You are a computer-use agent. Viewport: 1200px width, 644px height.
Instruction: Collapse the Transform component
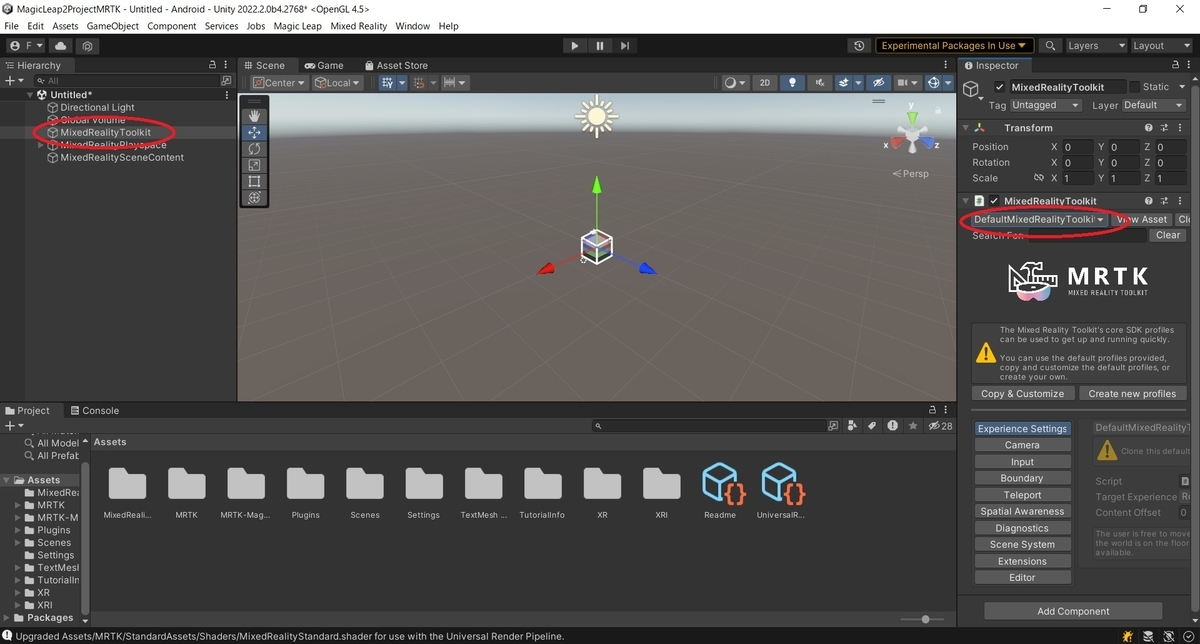966,128
